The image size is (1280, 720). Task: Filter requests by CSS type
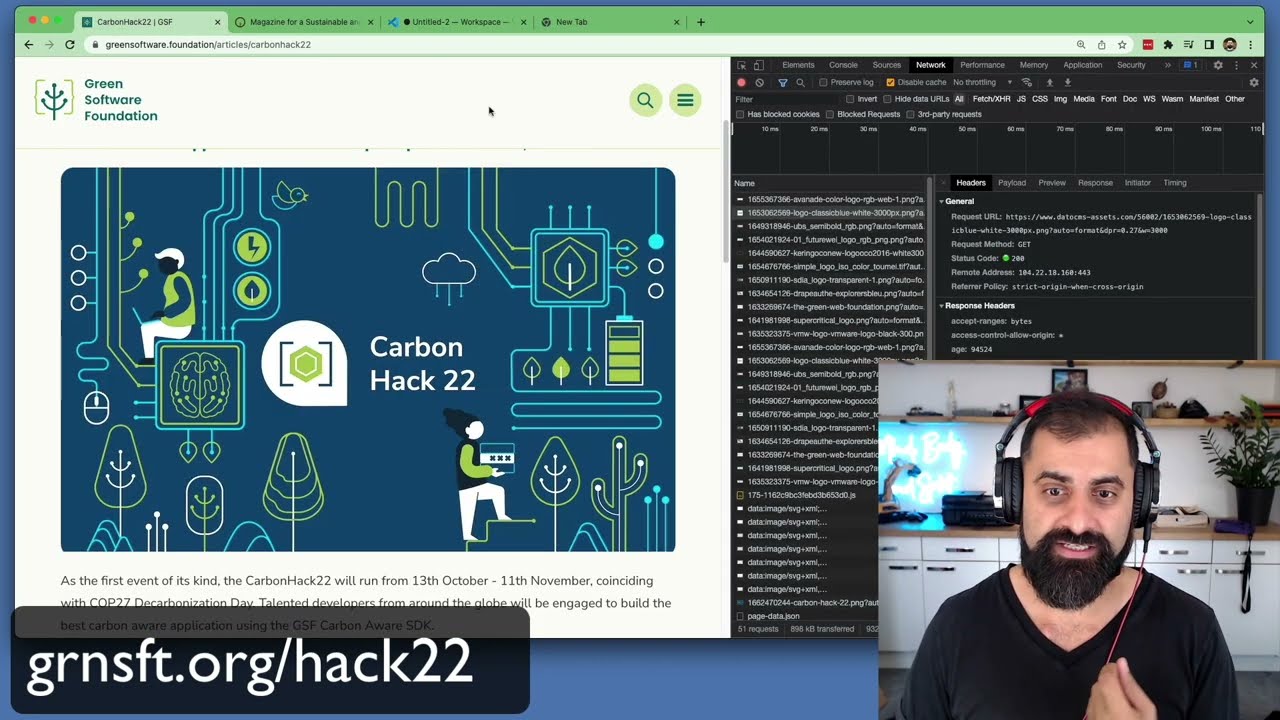[x=1039, y=99]
